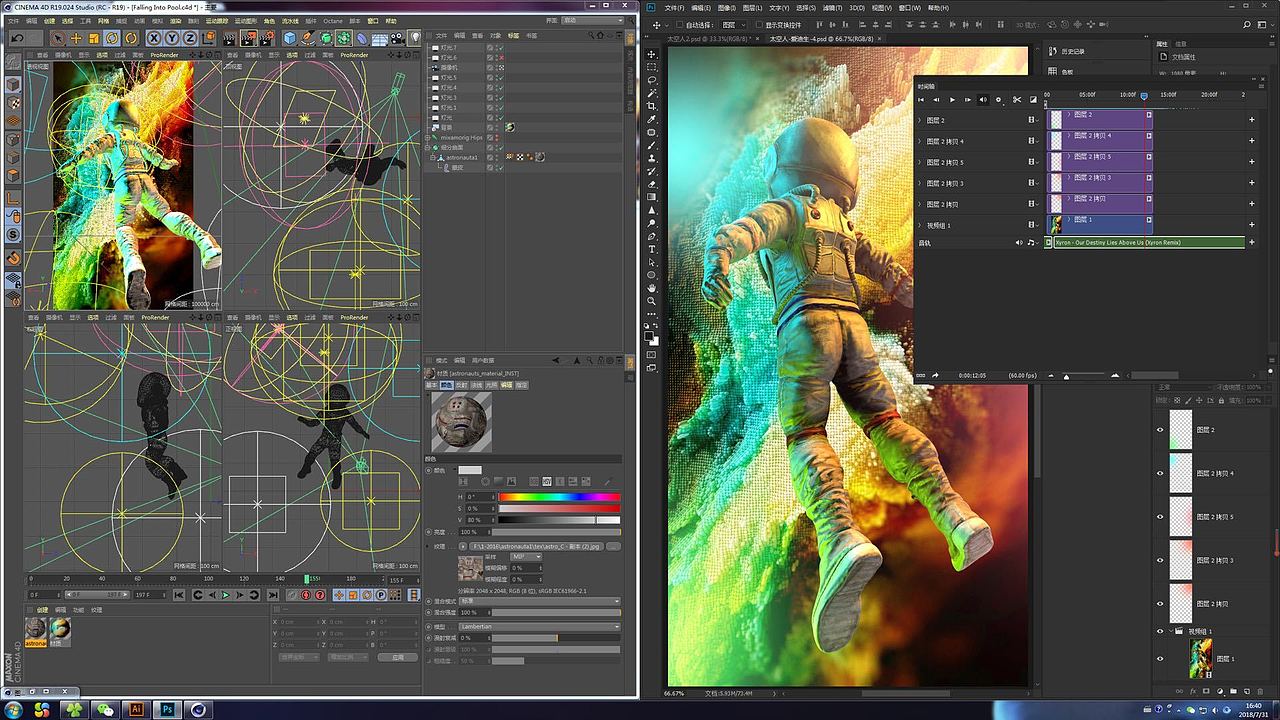Click the hue rainbow slider
The height and width of the screenshot is (720, 1280).
tap(559, 497)
